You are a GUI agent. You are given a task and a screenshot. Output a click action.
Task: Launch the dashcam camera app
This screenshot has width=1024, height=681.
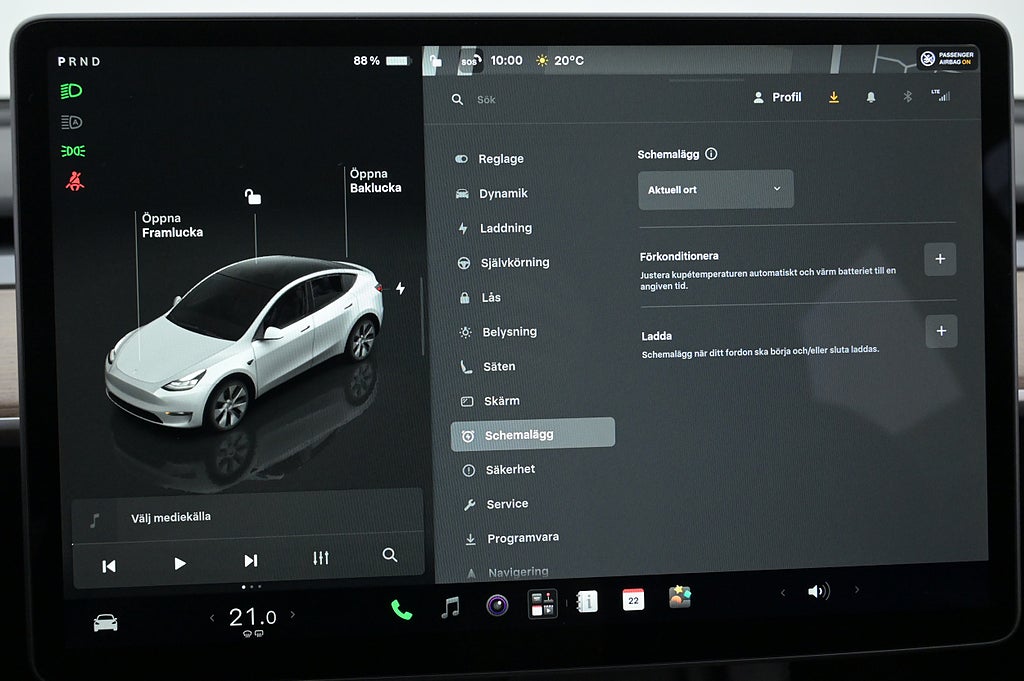498,605
